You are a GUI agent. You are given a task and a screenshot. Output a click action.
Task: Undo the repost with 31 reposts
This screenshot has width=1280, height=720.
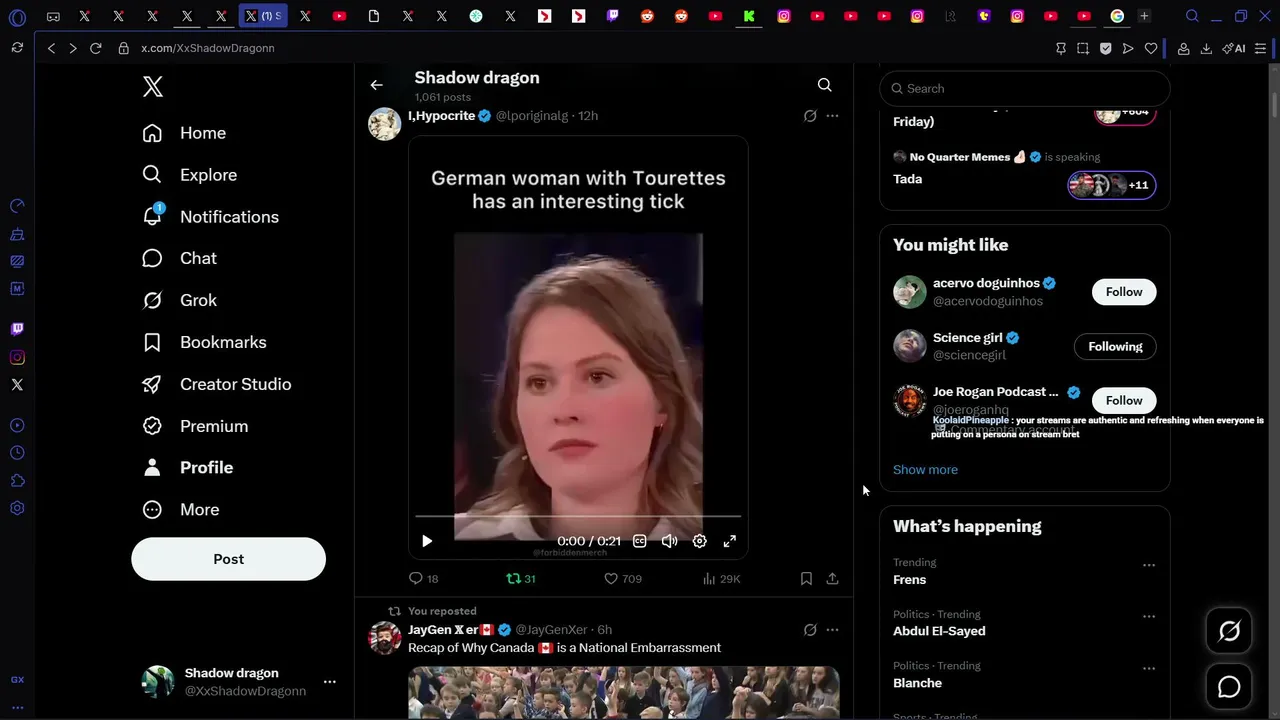[x=521, y=579]
